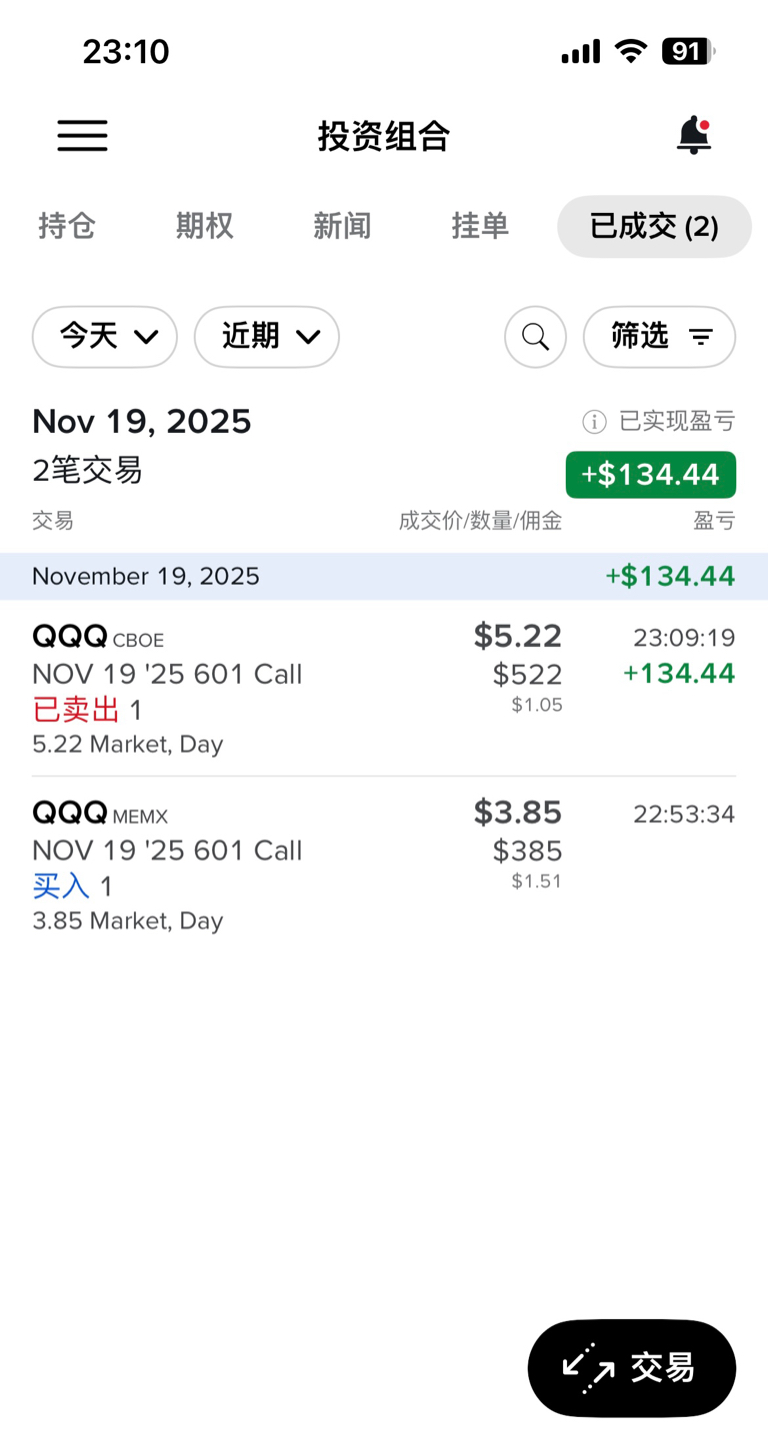The image size is (768, 1443).
Task: Select the 已成交 (2) tab
Action: tap(654, 226)
